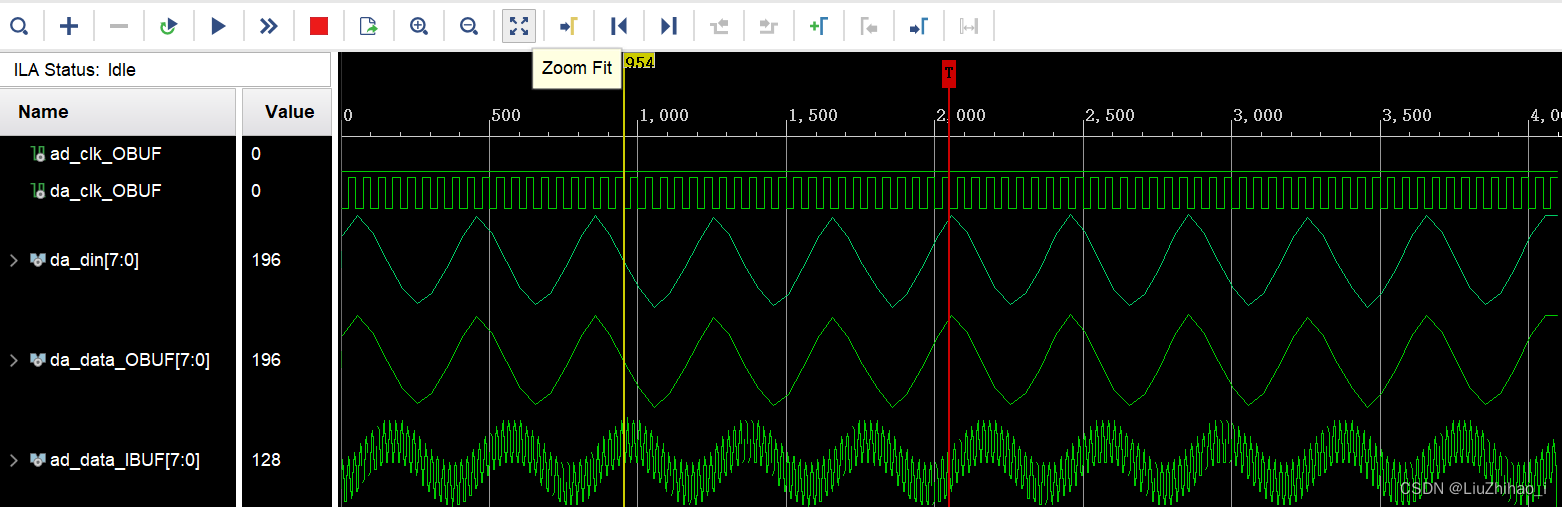Click value 196 of da_data_OBUF
The image size is (1562, 507).
[x=266, y=360]
